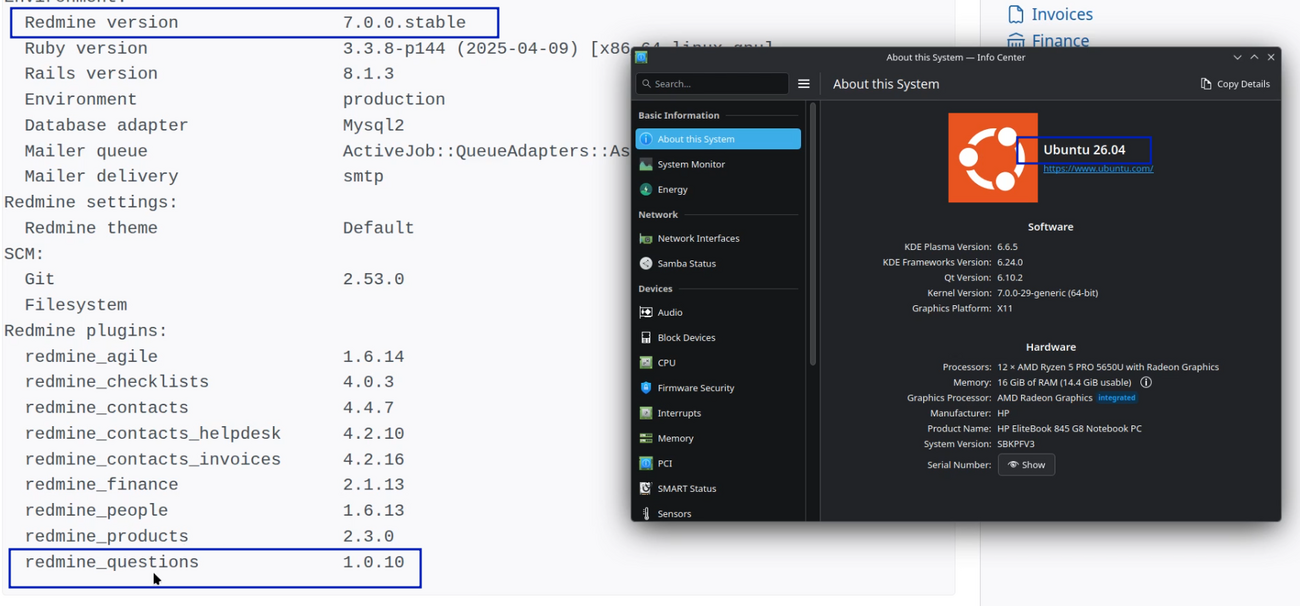The image size is (1300, 606).
Task: Click the System Version 'SBKPFV3' value
Action: 1015,444
